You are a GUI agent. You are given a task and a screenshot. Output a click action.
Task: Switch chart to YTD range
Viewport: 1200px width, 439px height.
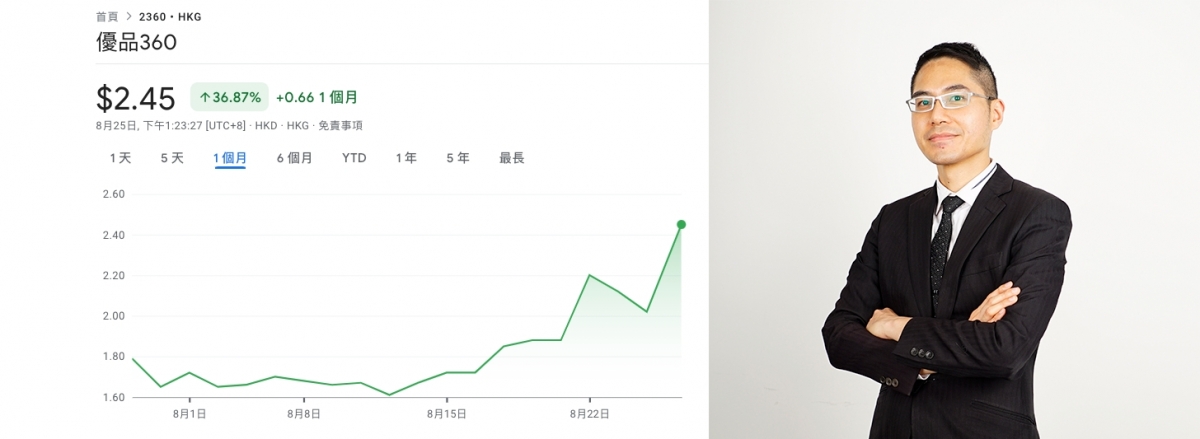[x=354, y=158]
